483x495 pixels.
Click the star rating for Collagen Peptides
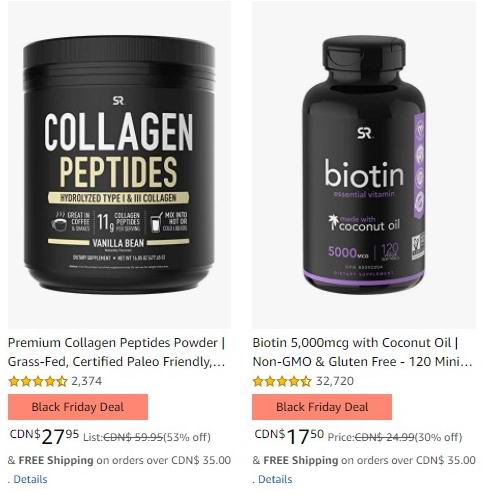(x=38, y=381)
